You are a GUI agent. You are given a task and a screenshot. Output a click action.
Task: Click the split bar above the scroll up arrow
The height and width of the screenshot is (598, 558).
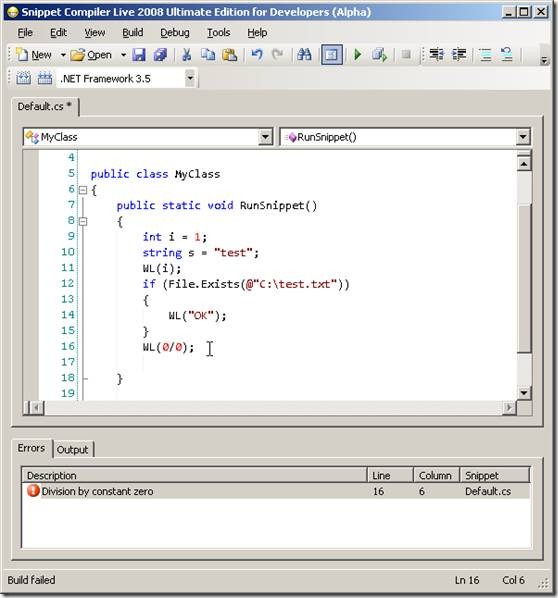[x=524, y=154]
